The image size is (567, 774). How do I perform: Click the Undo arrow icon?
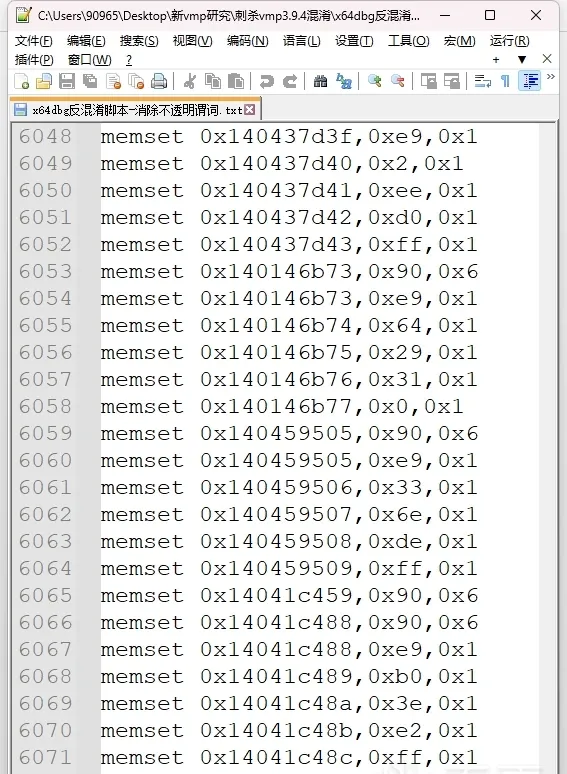pos(266,81)
